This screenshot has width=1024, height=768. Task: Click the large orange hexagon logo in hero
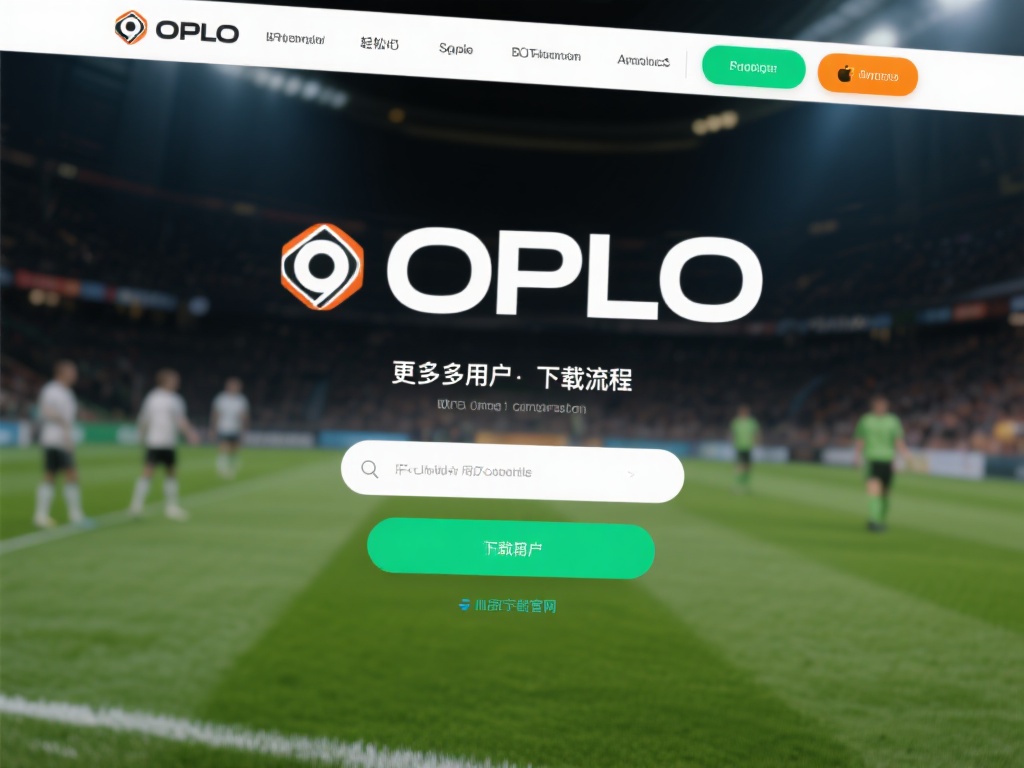click(322, 266)
